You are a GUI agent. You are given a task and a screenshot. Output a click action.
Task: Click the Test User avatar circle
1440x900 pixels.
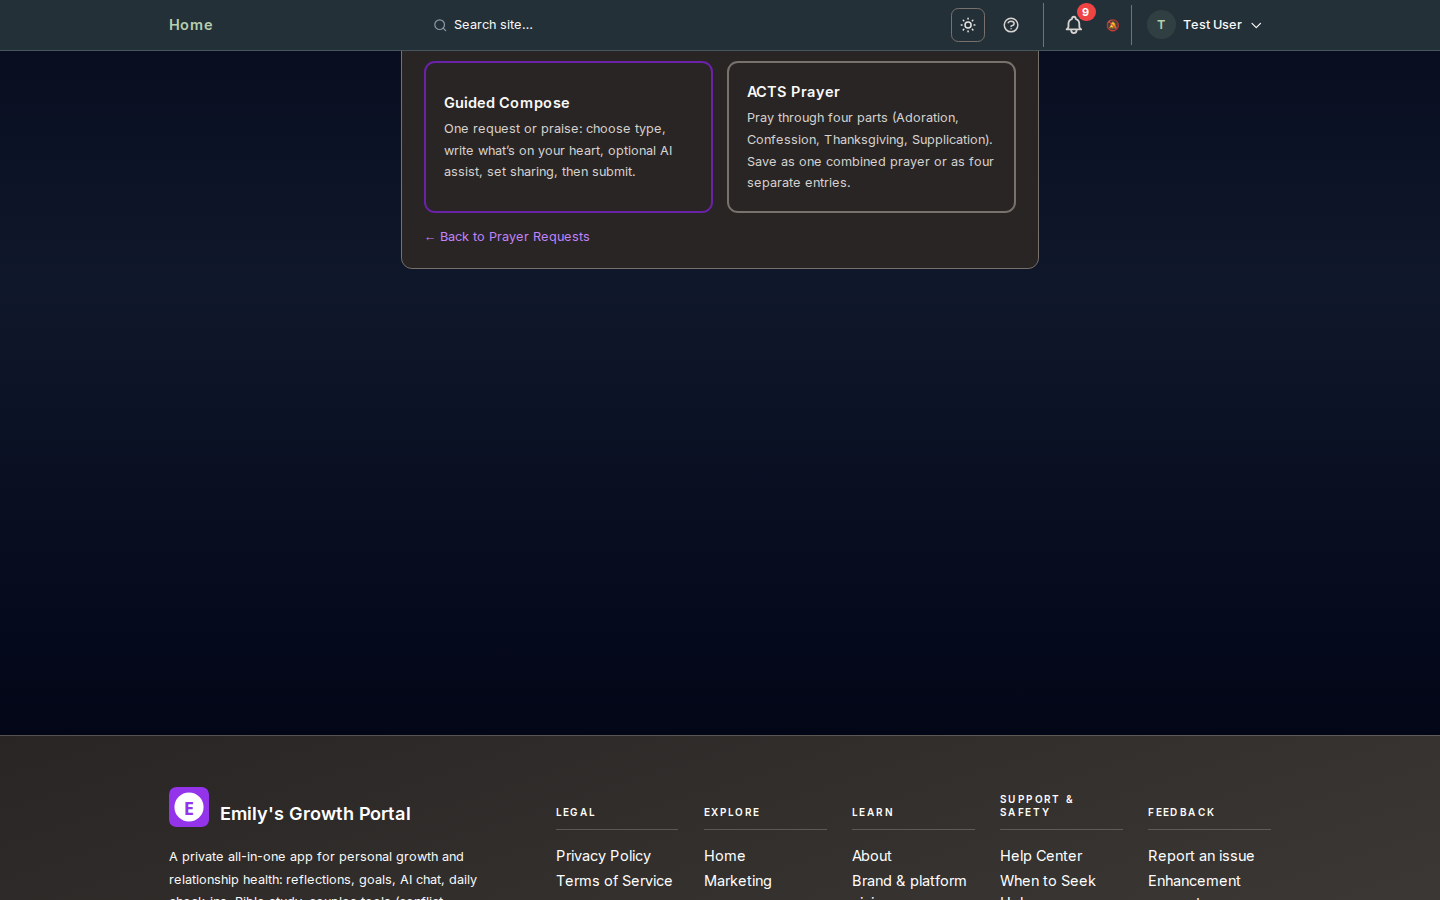(x=1160, y=25)
